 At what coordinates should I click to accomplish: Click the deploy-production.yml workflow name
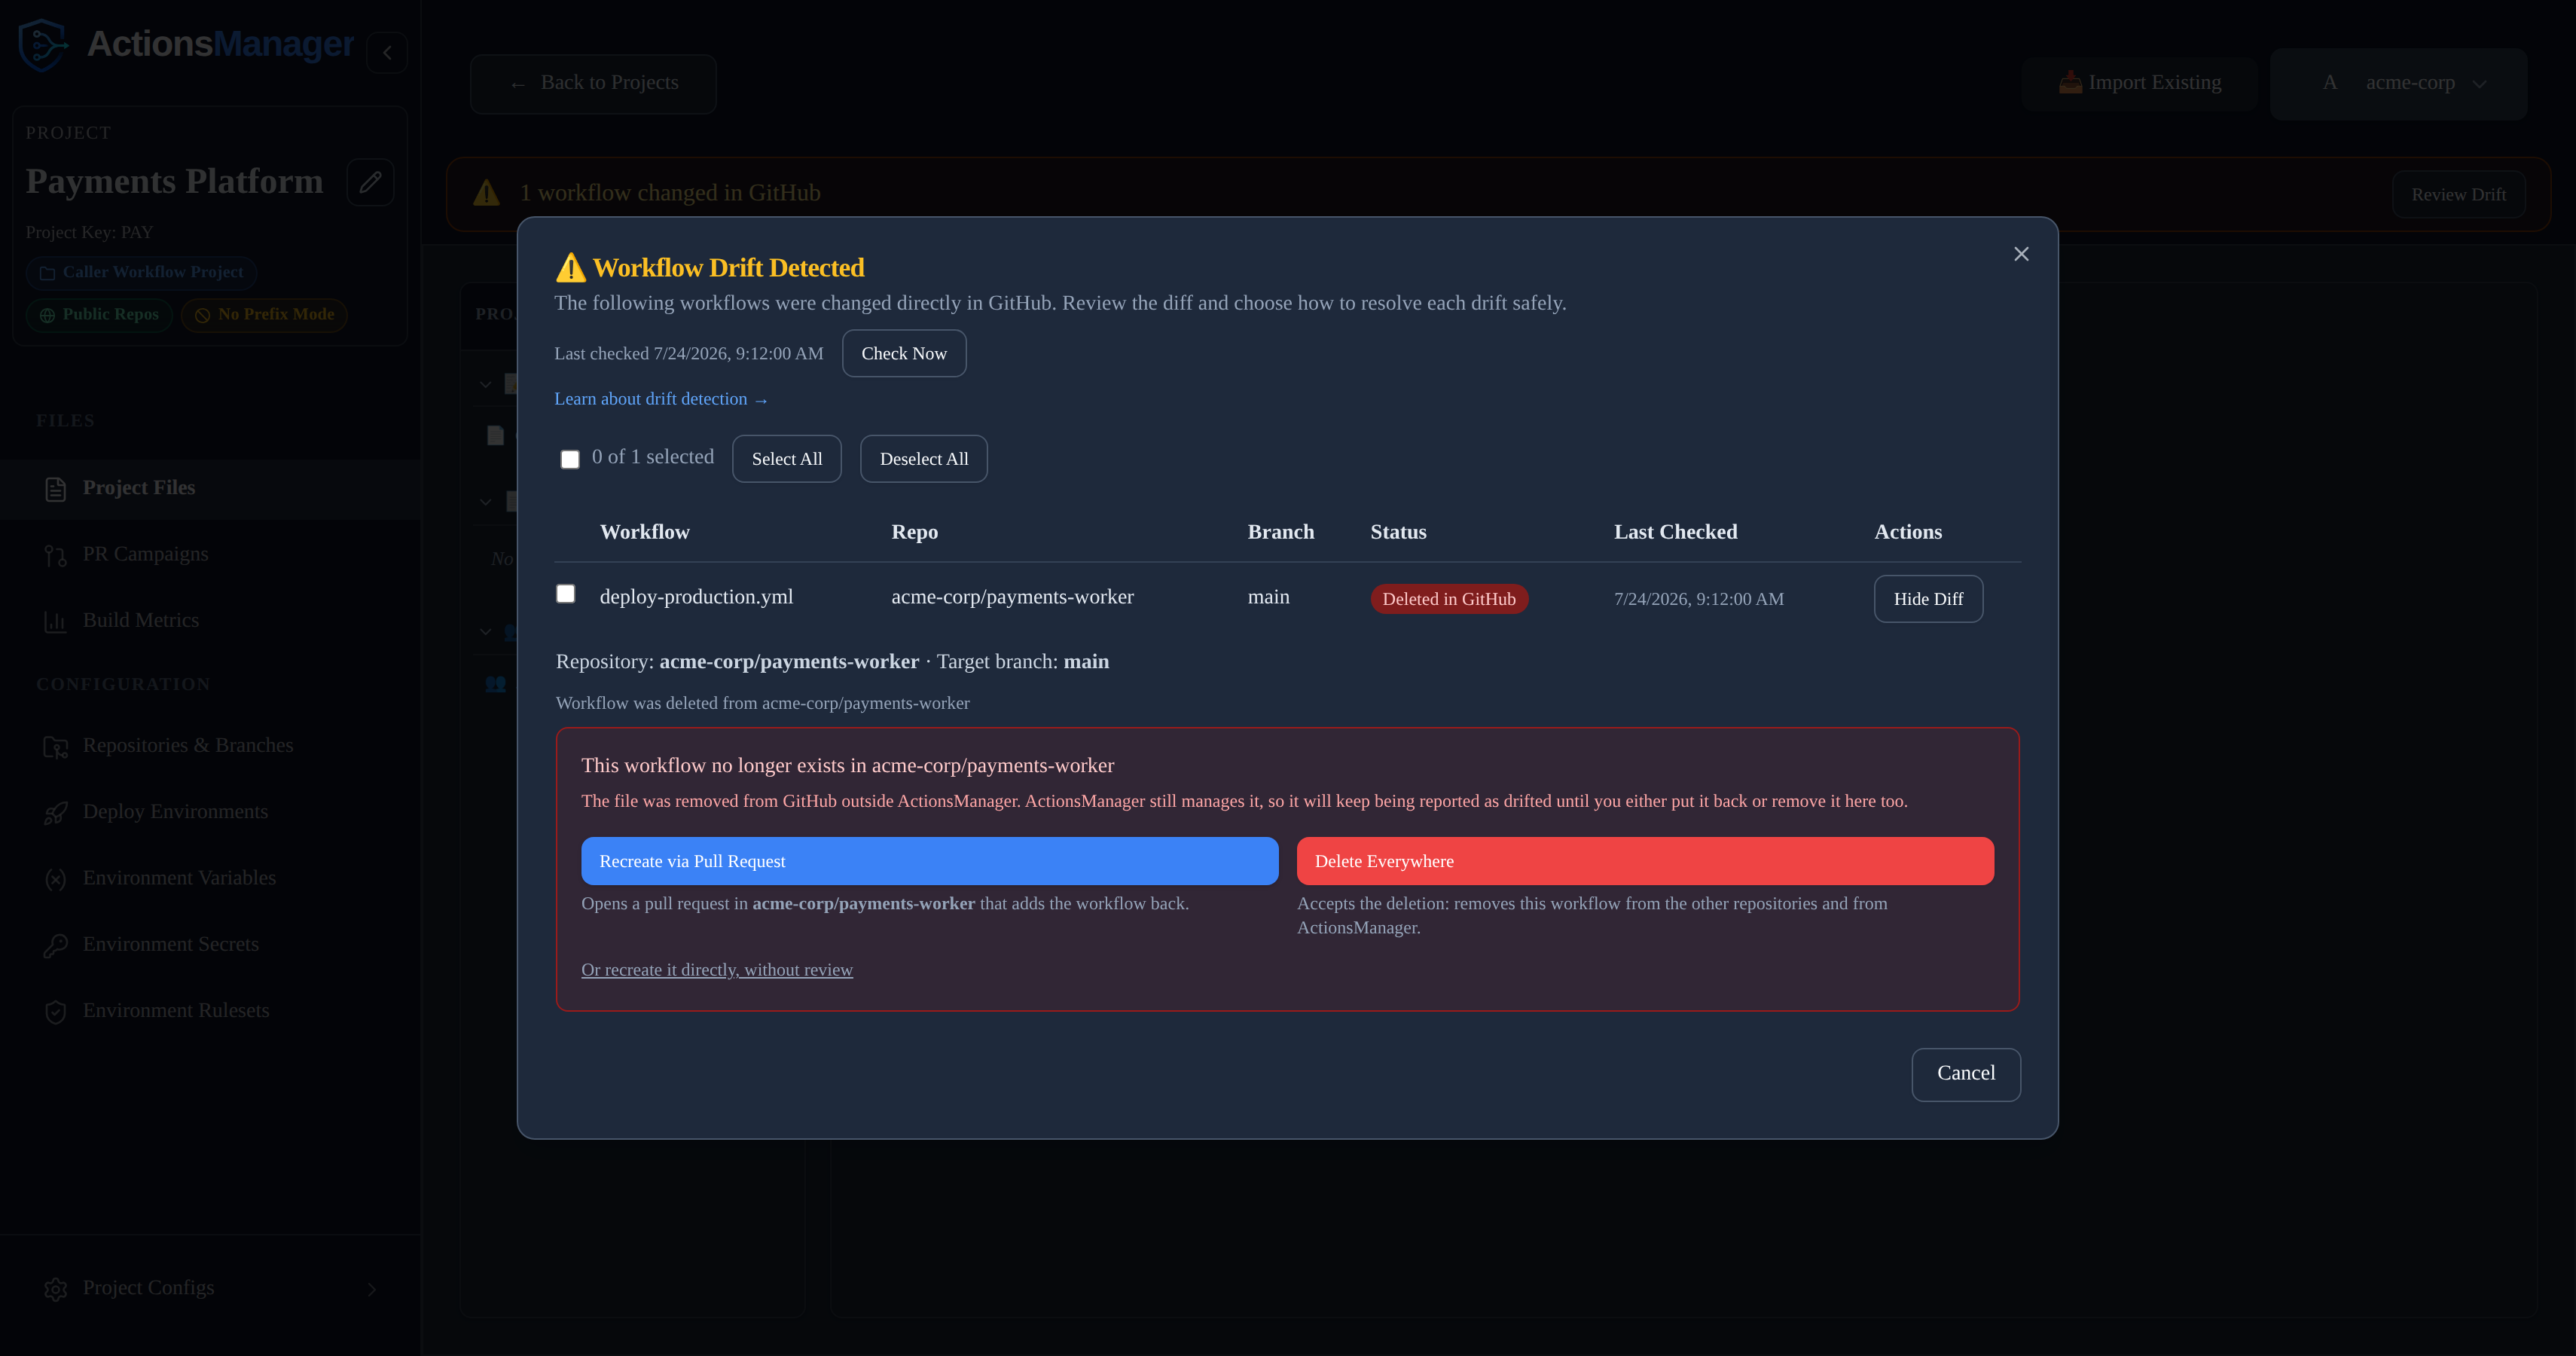[696, 597]
